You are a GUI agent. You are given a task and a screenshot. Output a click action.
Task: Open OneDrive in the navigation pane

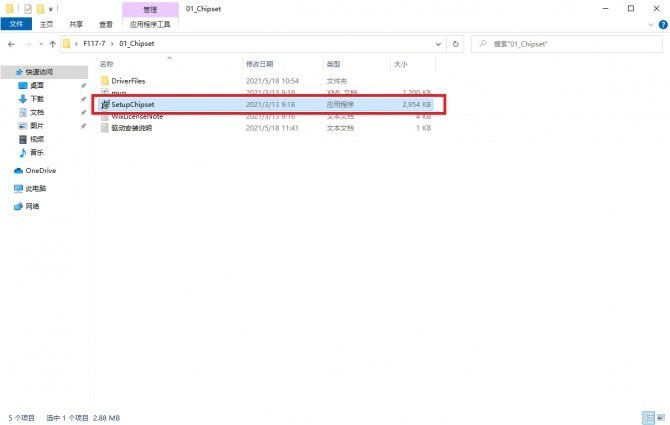(x=40, y=170)
